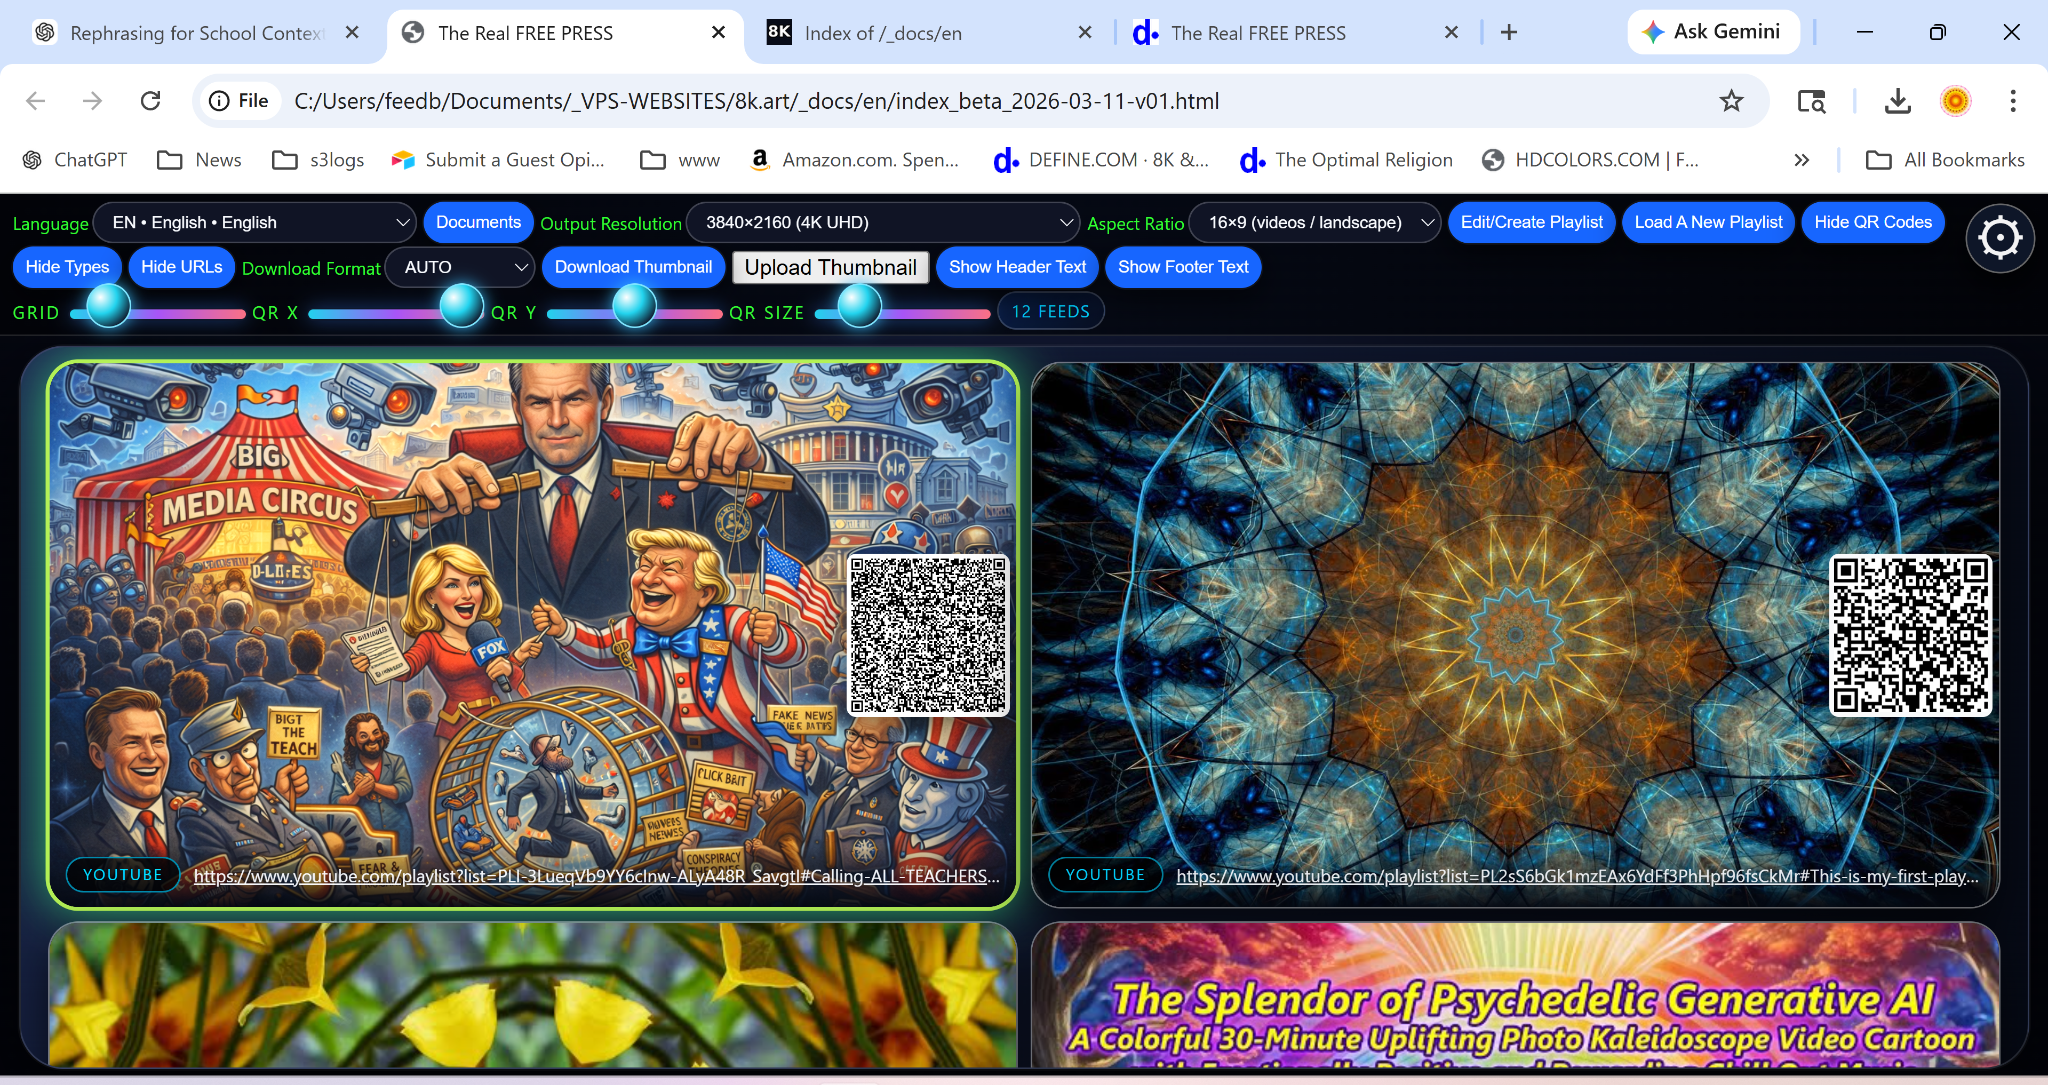Open the Chrome profile avatar

(x=1955, y=101)
